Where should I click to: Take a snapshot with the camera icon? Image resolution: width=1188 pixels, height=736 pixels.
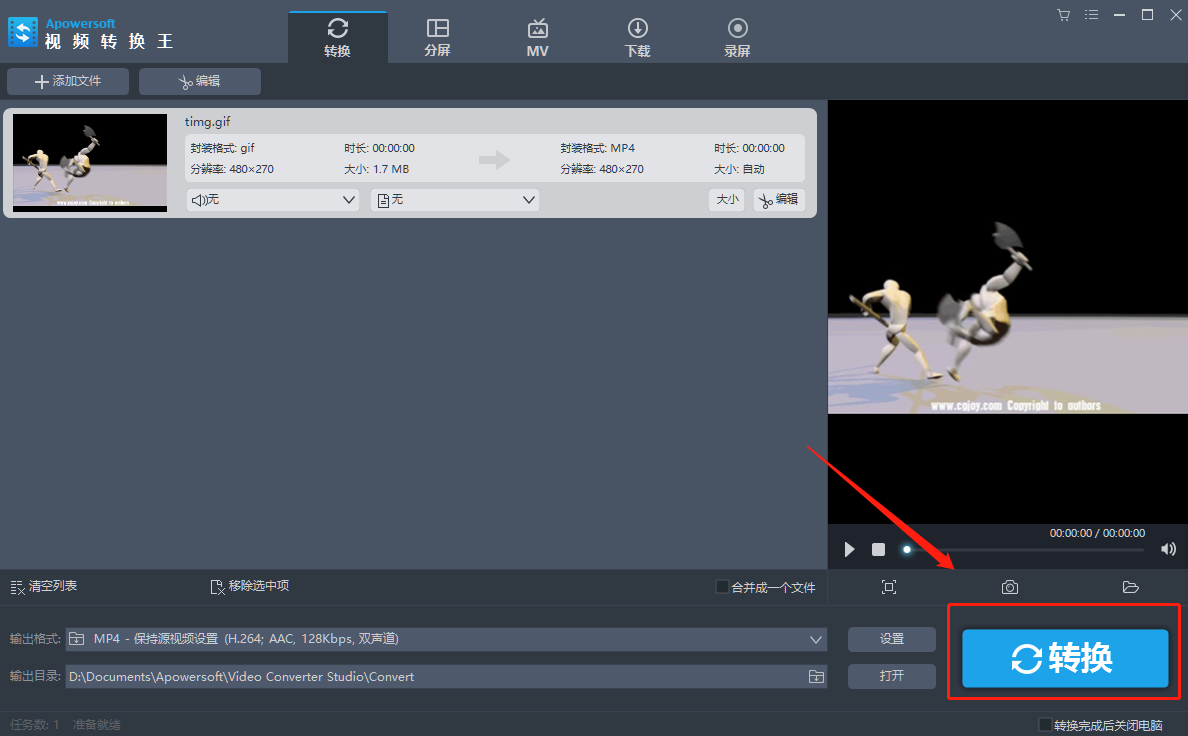[1009, 587]
